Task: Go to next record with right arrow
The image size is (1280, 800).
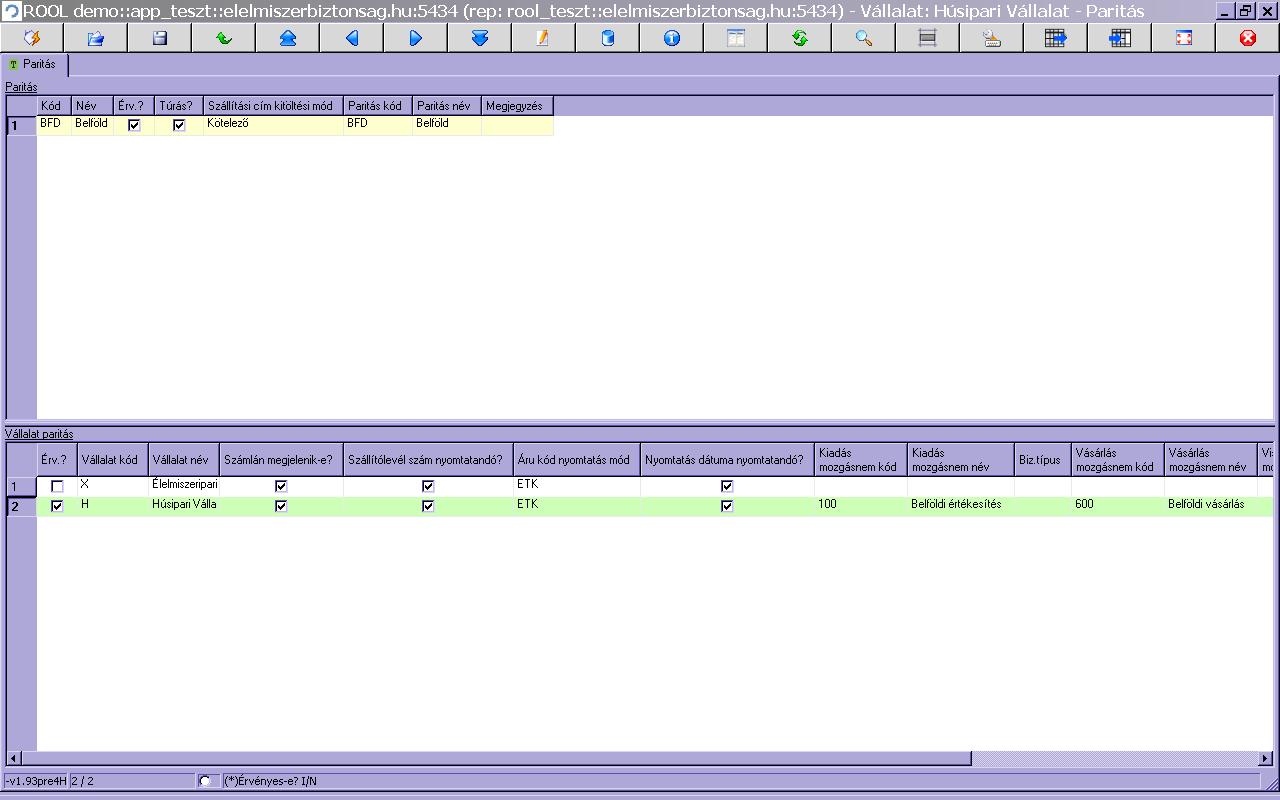Action: click(416, 38)
